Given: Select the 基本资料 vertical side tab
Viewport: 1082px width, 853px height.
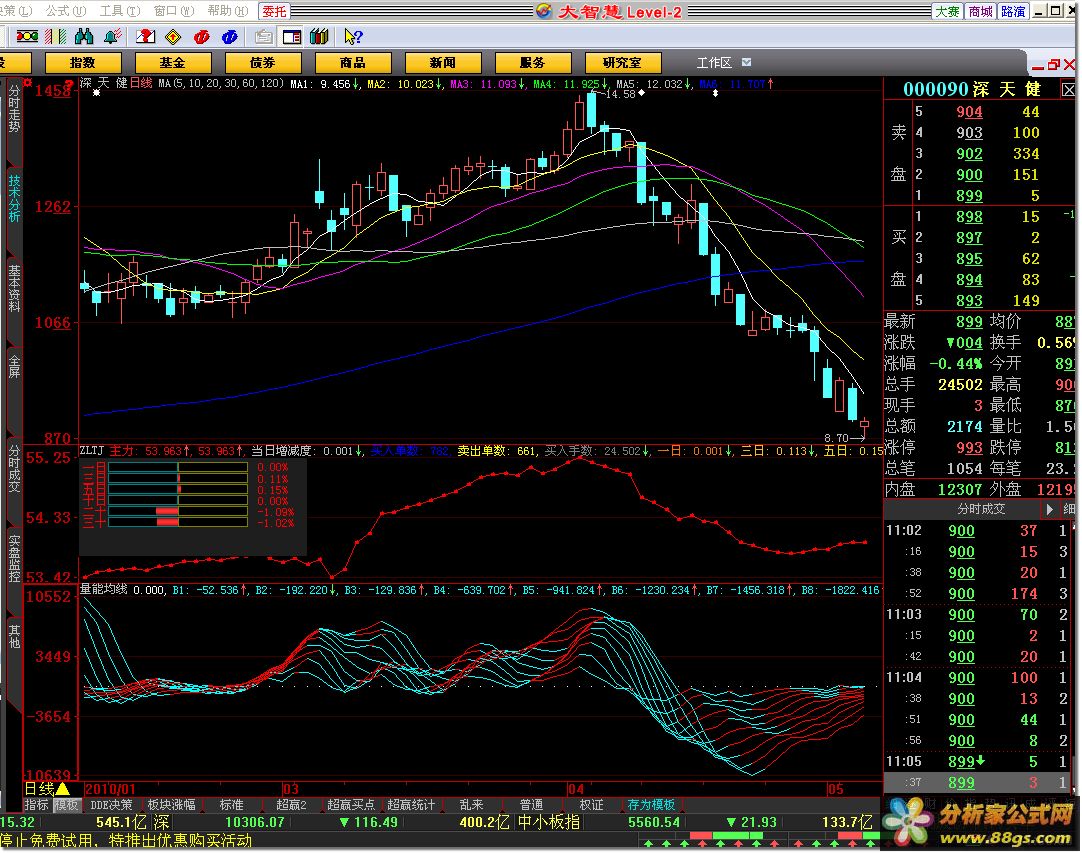Looking at the screenshot, I should tap(14, 288).
